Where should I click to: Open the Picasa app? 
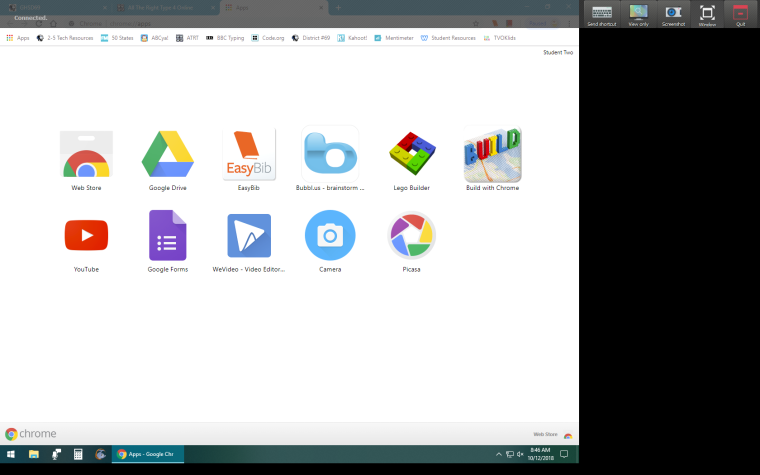click(x=412, y=235)
